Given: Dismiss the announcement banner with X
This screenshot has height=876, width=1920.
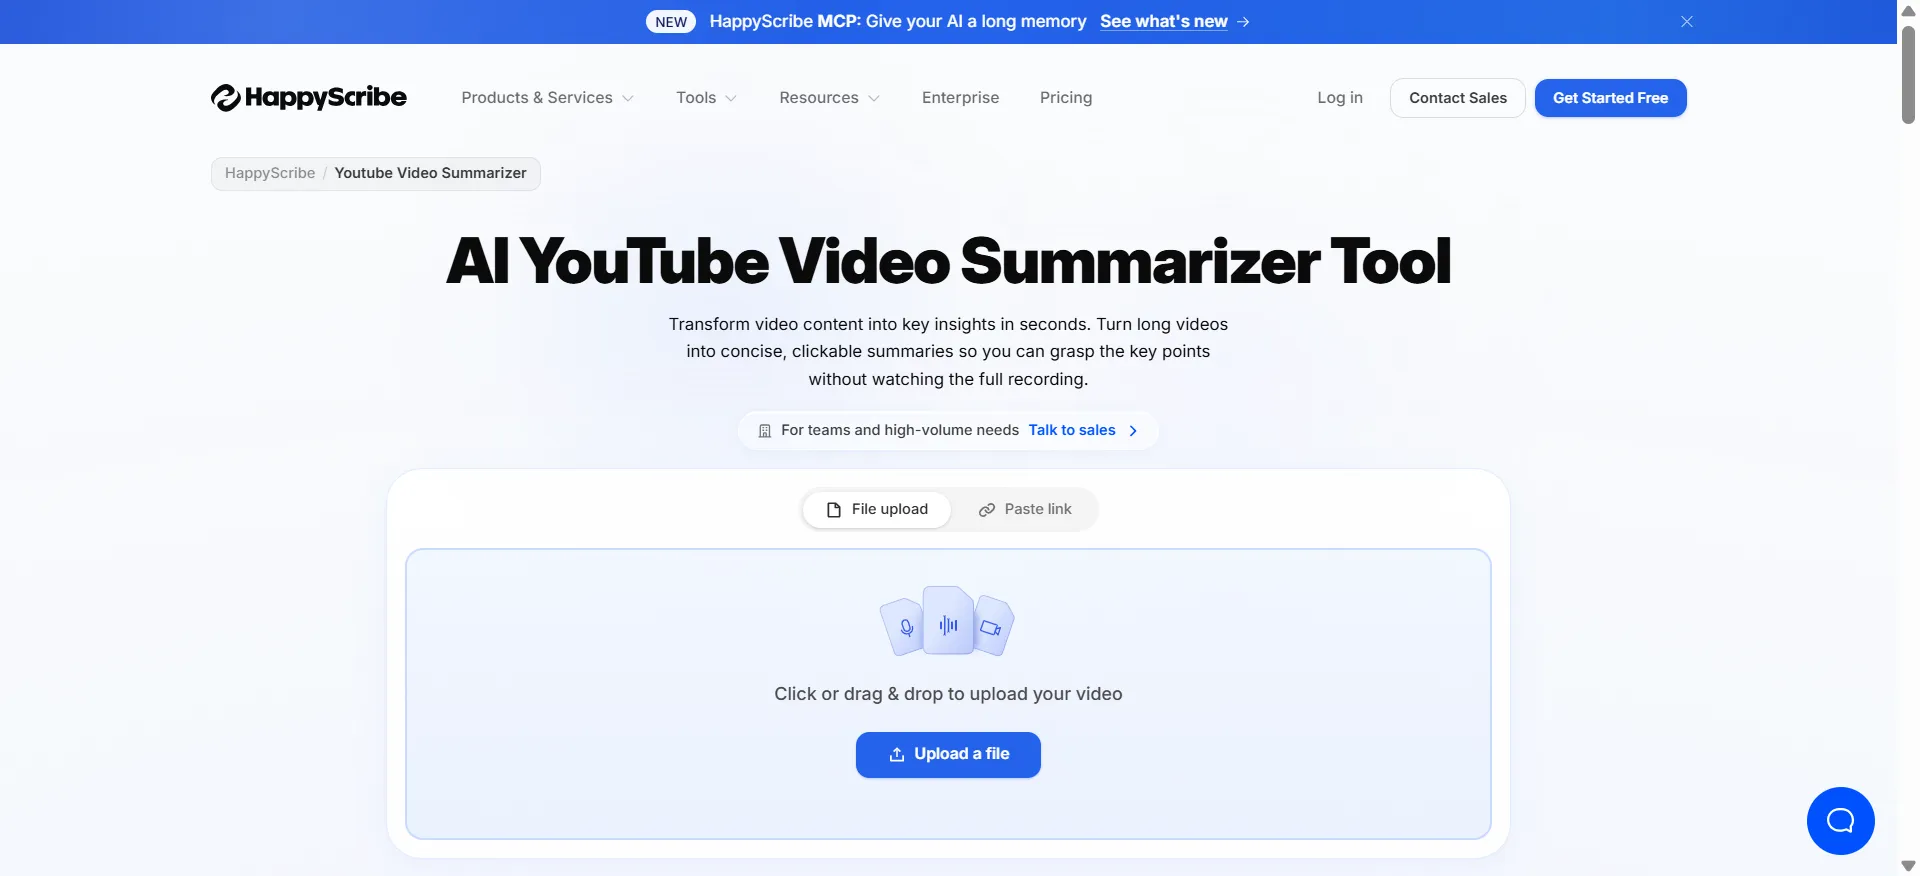Looking at the screenshot, I should 1687,22.
